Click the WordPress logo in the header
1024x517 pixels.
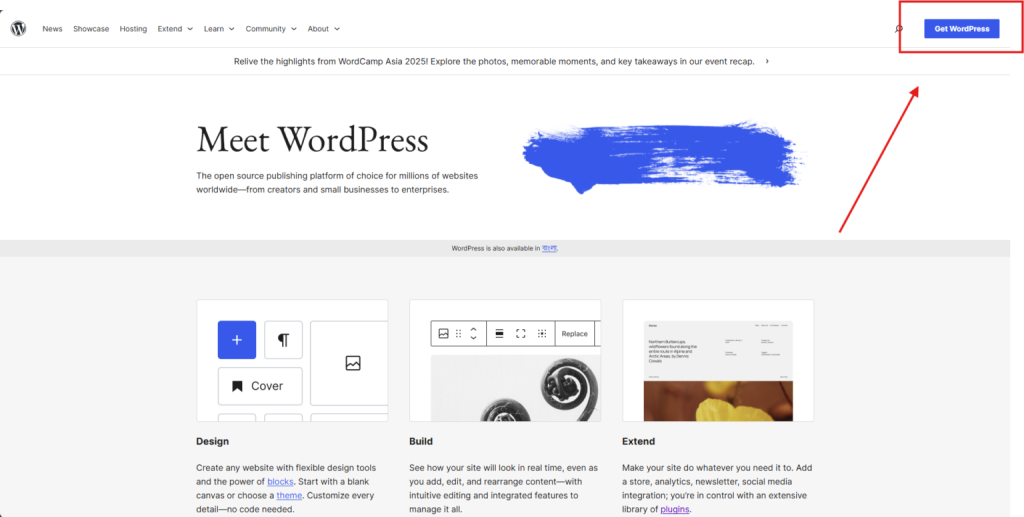18,29
